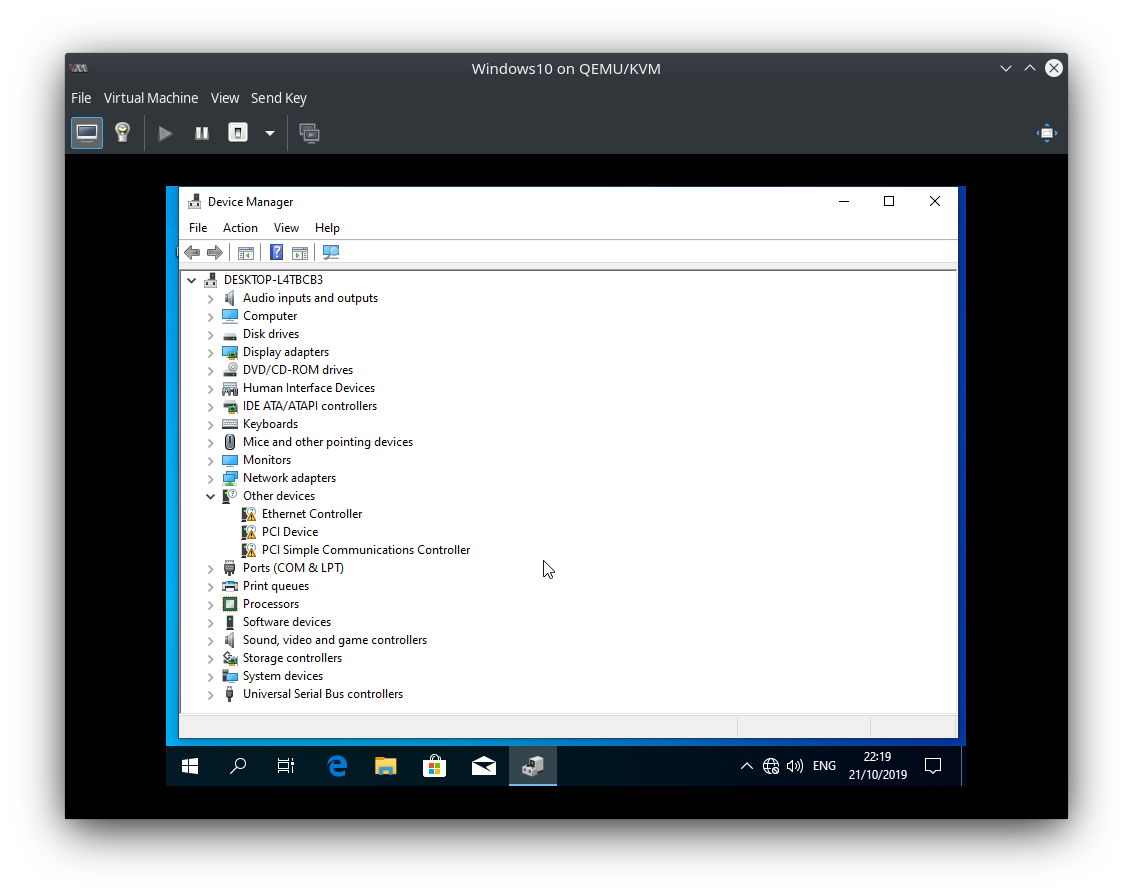This screenshot has height=896, width=1133.
Task: Pause the virtual machine
Action: [202, 133]
